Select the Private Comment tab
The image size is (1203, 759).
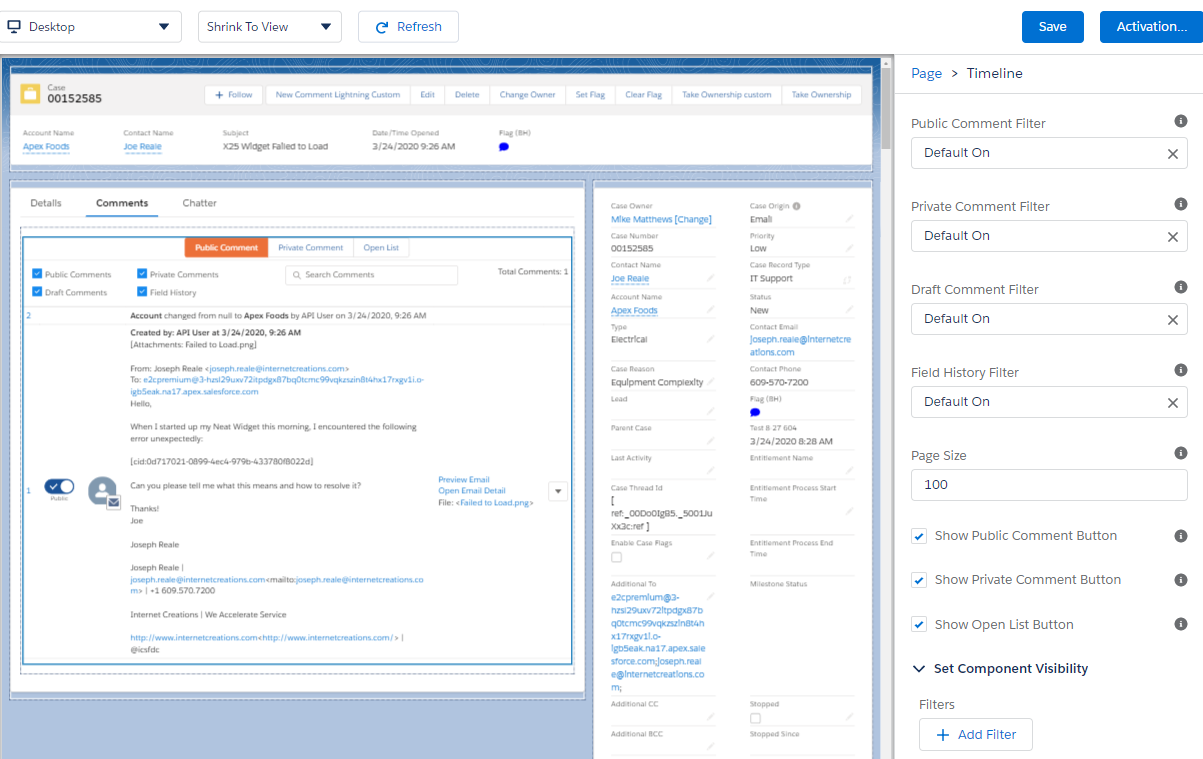point(310,248)
